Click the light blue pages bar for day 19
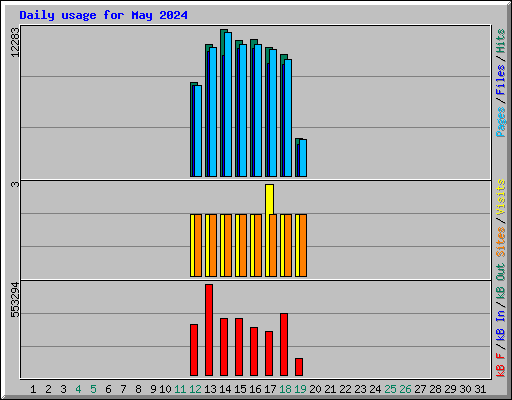Viewport: 512px width, 400px height. point(303,158)
